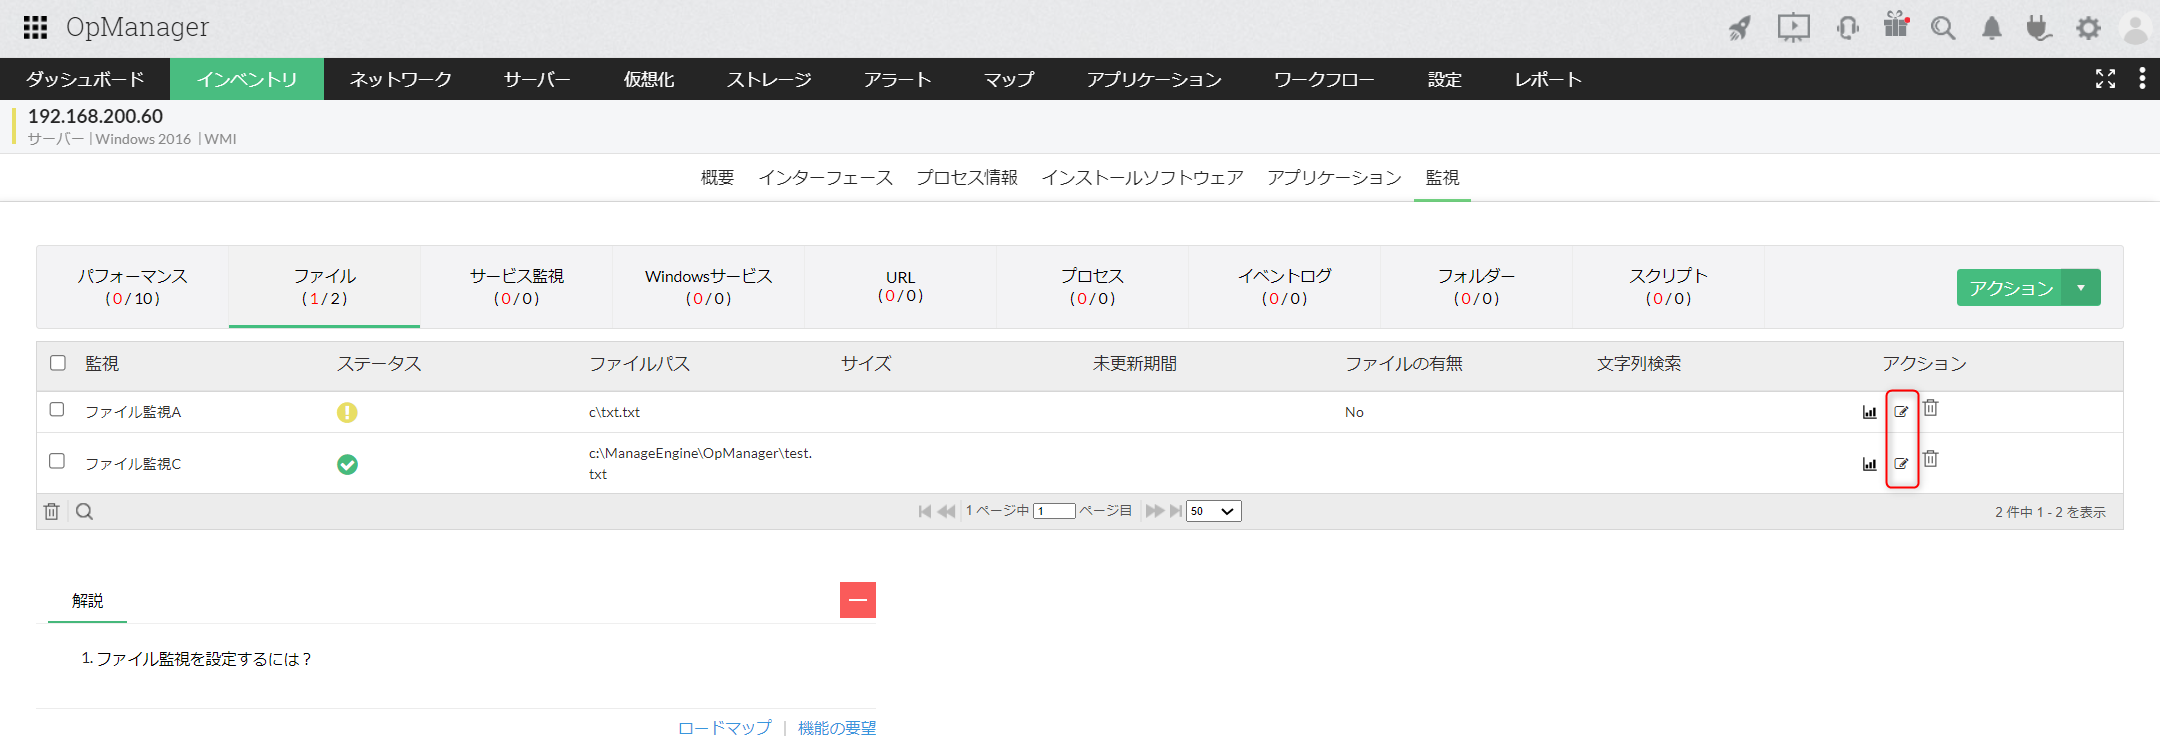Click the plug integrations icon
Screen dimensions: 2160x753
click(2039, 28)
